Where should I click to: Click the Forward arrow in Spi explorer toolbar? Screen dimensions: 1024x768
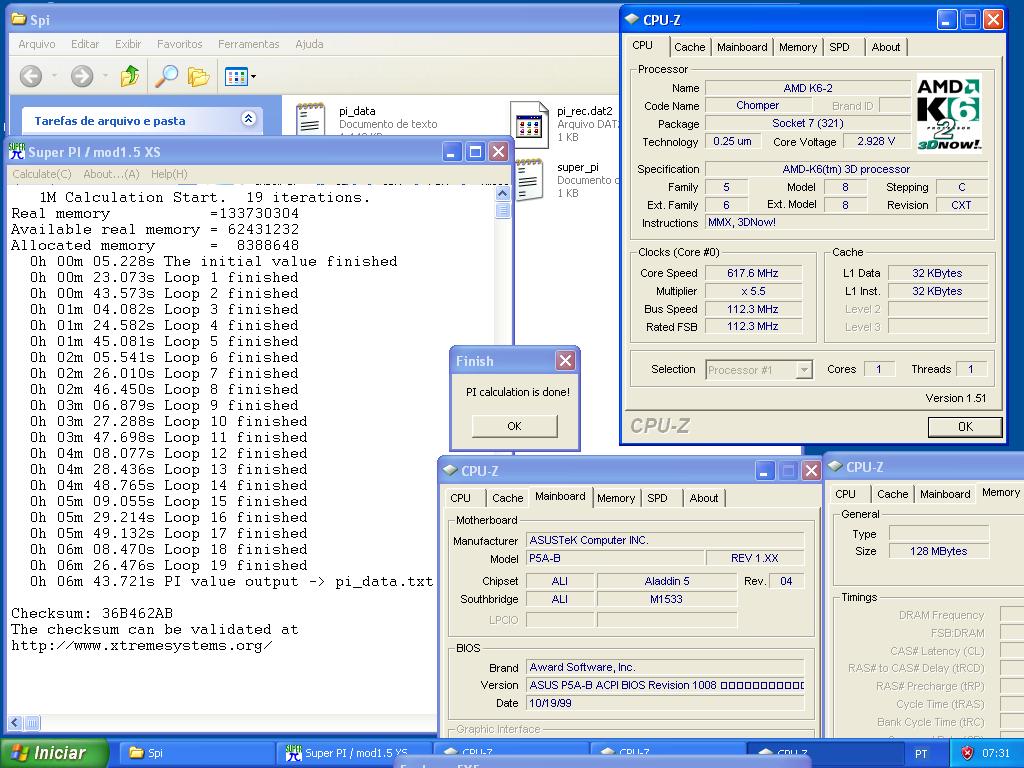click(82, 76)
